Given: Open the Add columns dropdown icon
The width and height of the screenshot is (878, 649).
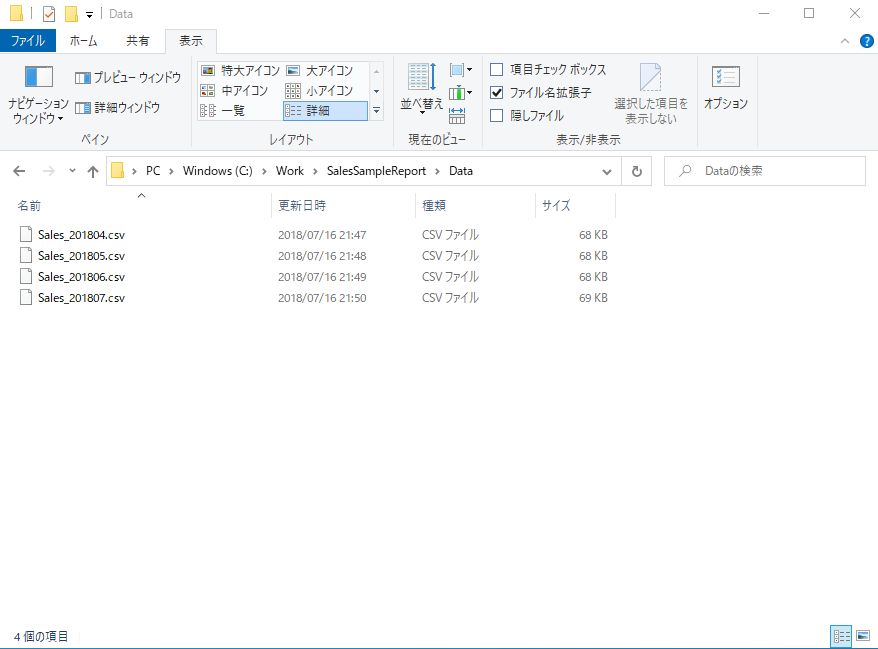Looking at the screenshot, I should click(x=460, y=92).
